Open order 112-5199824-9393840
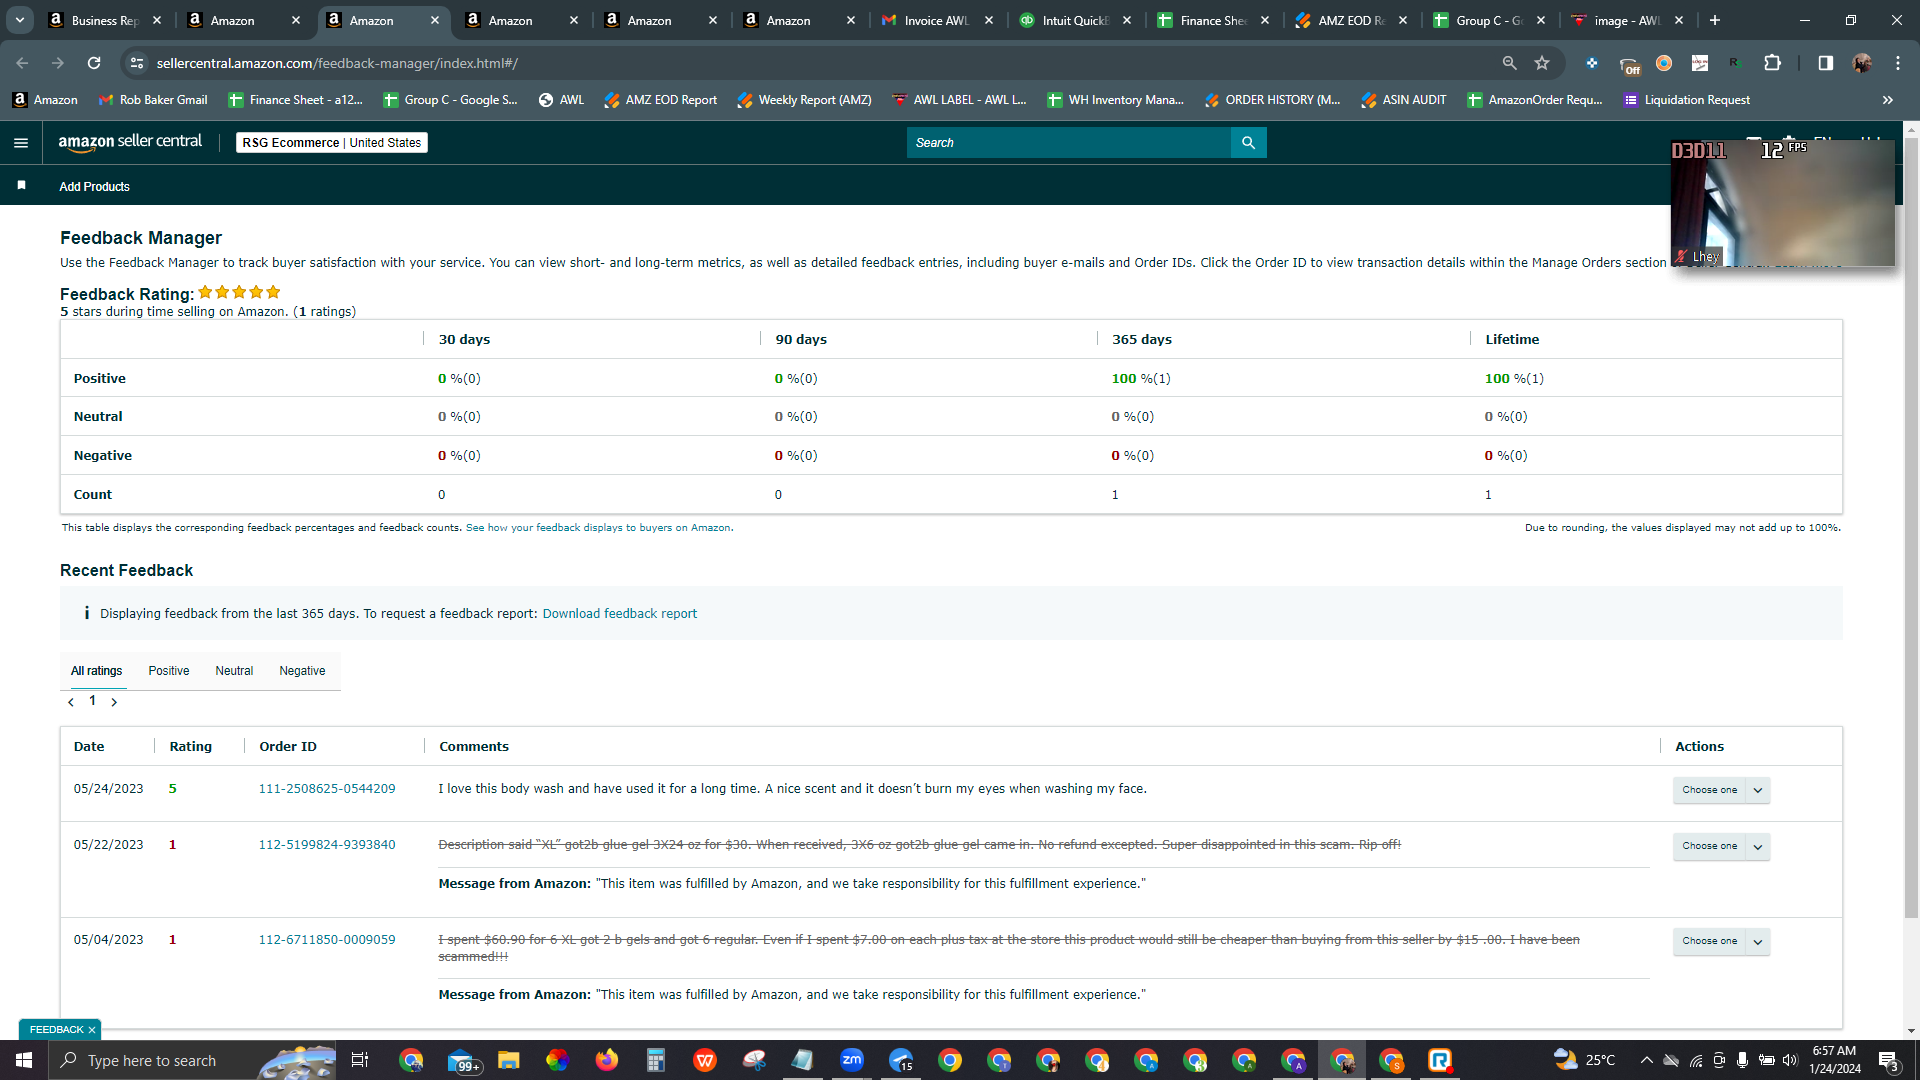Image resolution: width=1920 pixels, height=1080 pixels. point(327,845)
